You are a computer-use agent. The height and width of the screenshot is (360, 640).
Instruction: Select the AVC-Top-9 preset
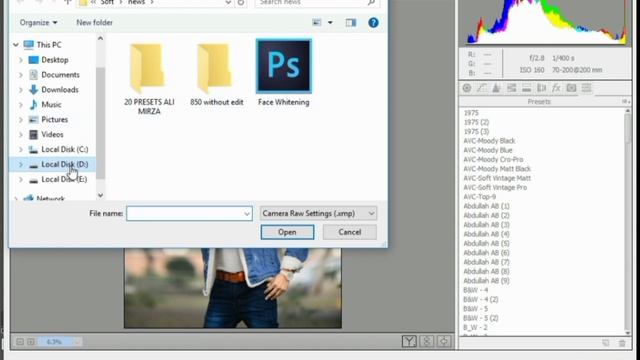point(480,197)
